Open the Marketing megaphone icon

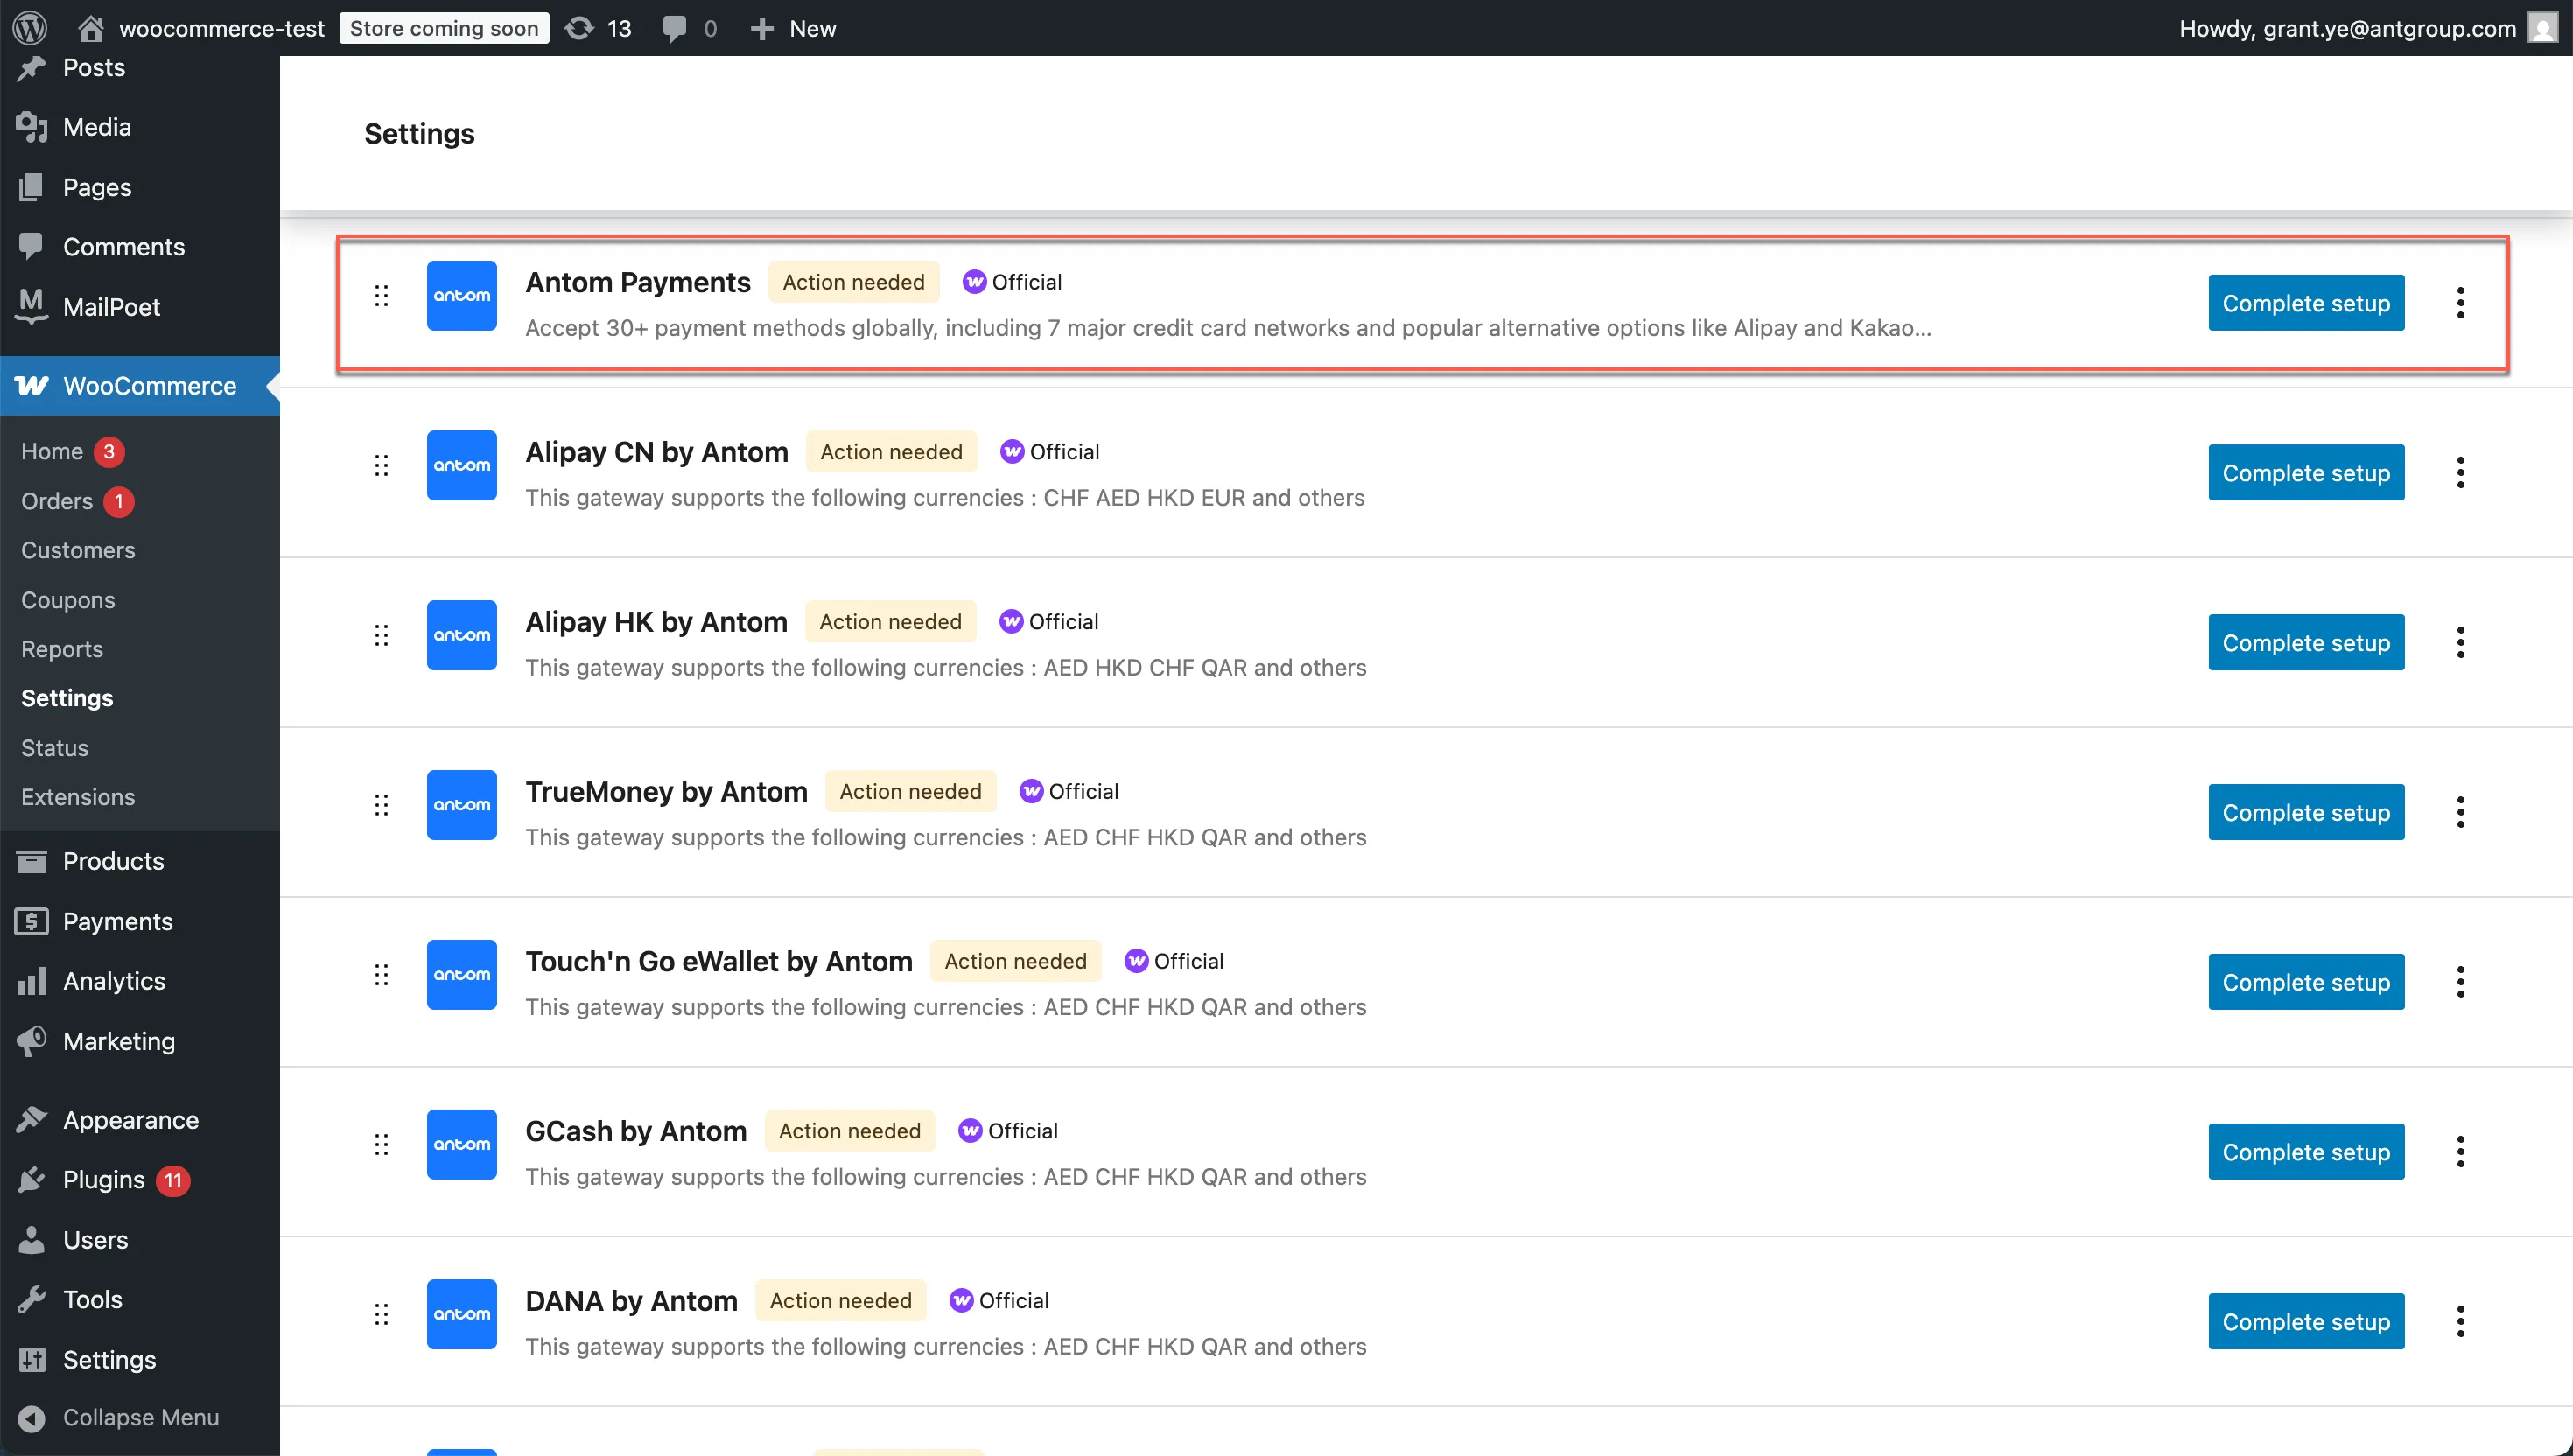(32, 1041)
